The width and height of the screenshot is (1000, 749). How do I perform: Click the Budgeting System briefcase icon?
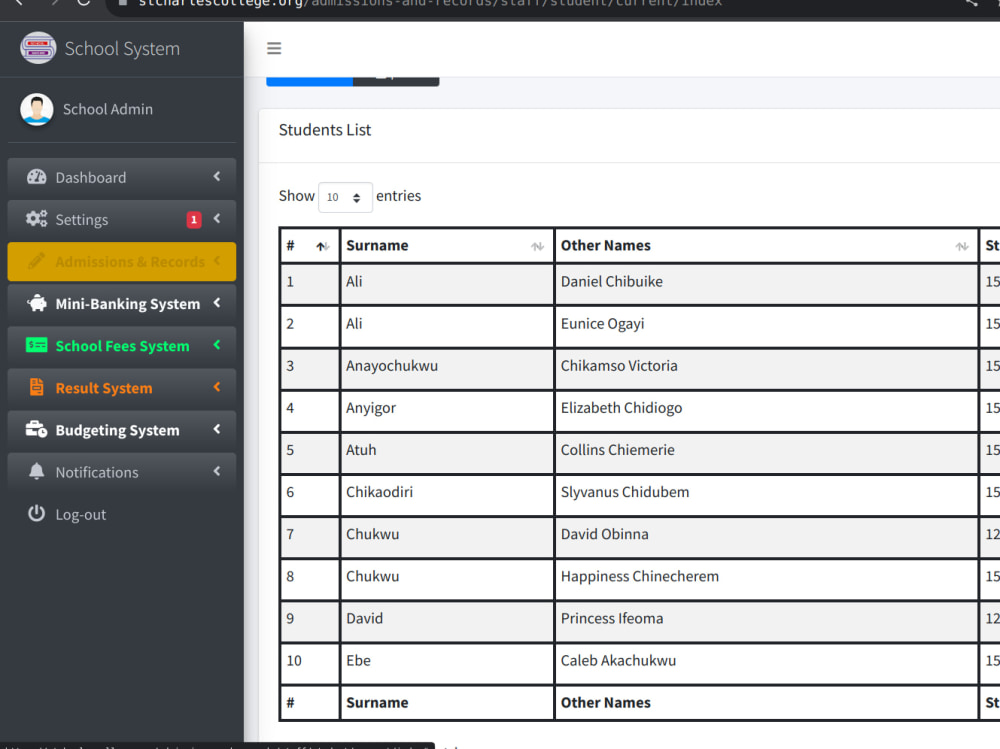pyautogui.click(x=36, y=429)
